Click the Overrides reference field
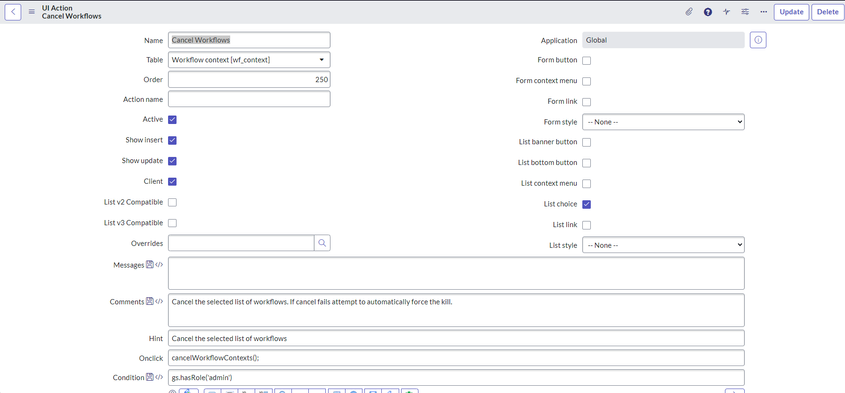Viewport: 845px width, 393px height. coord(241,243)
